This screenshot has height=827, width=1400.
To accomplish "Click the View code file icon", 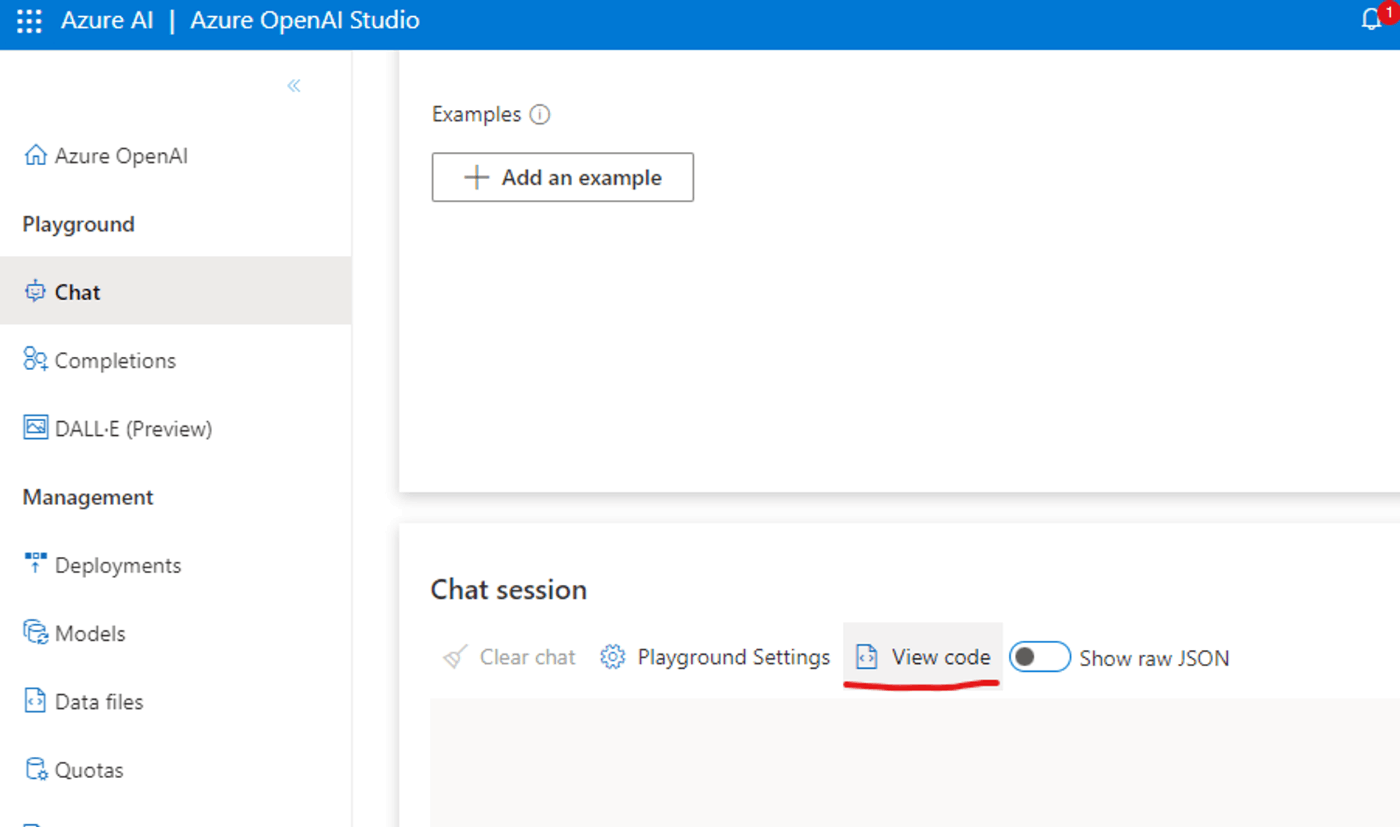I will click(867, 657).
